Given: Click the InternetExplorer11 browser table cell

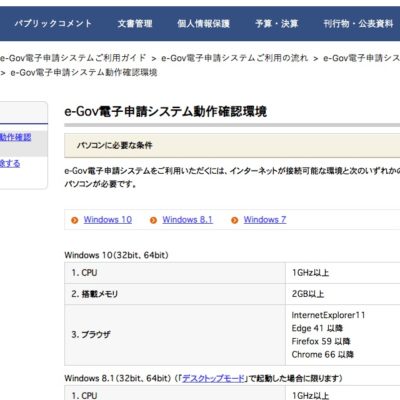Looking at the screenshot, I should coord(343,335).
